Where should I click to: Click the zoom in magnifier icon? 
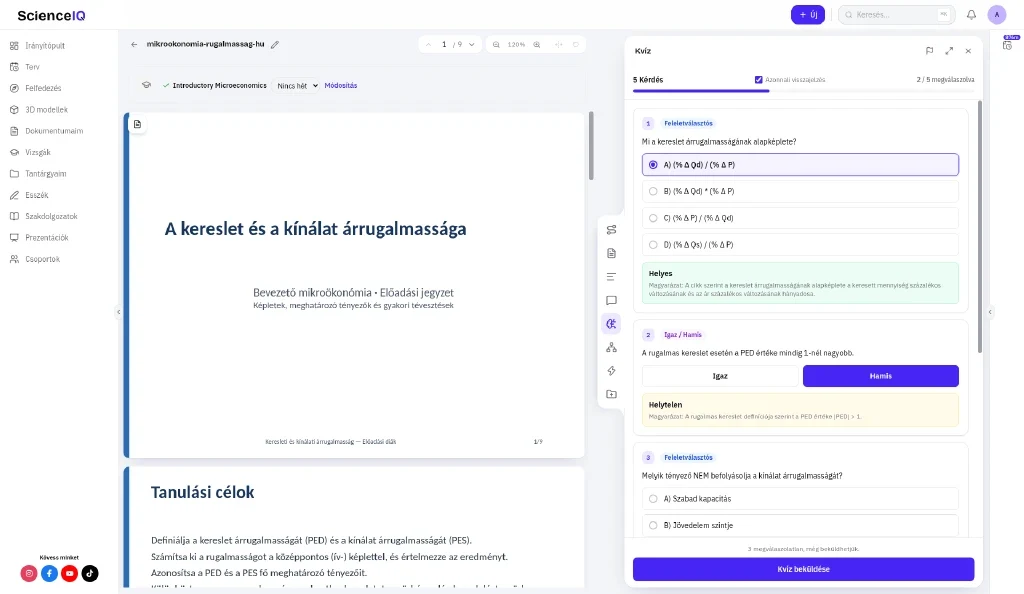(x=537, y=44)
